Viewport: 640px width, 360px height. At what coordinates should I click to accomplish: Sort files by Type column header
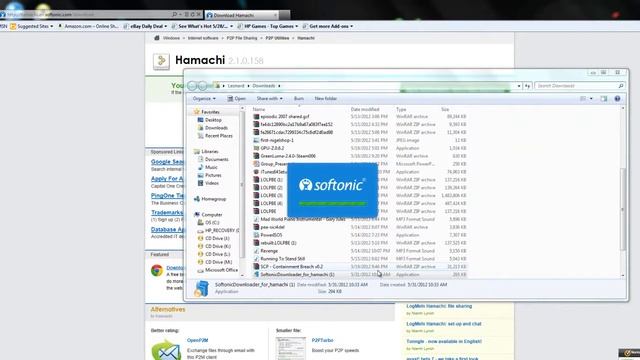[x=401, y=109]
